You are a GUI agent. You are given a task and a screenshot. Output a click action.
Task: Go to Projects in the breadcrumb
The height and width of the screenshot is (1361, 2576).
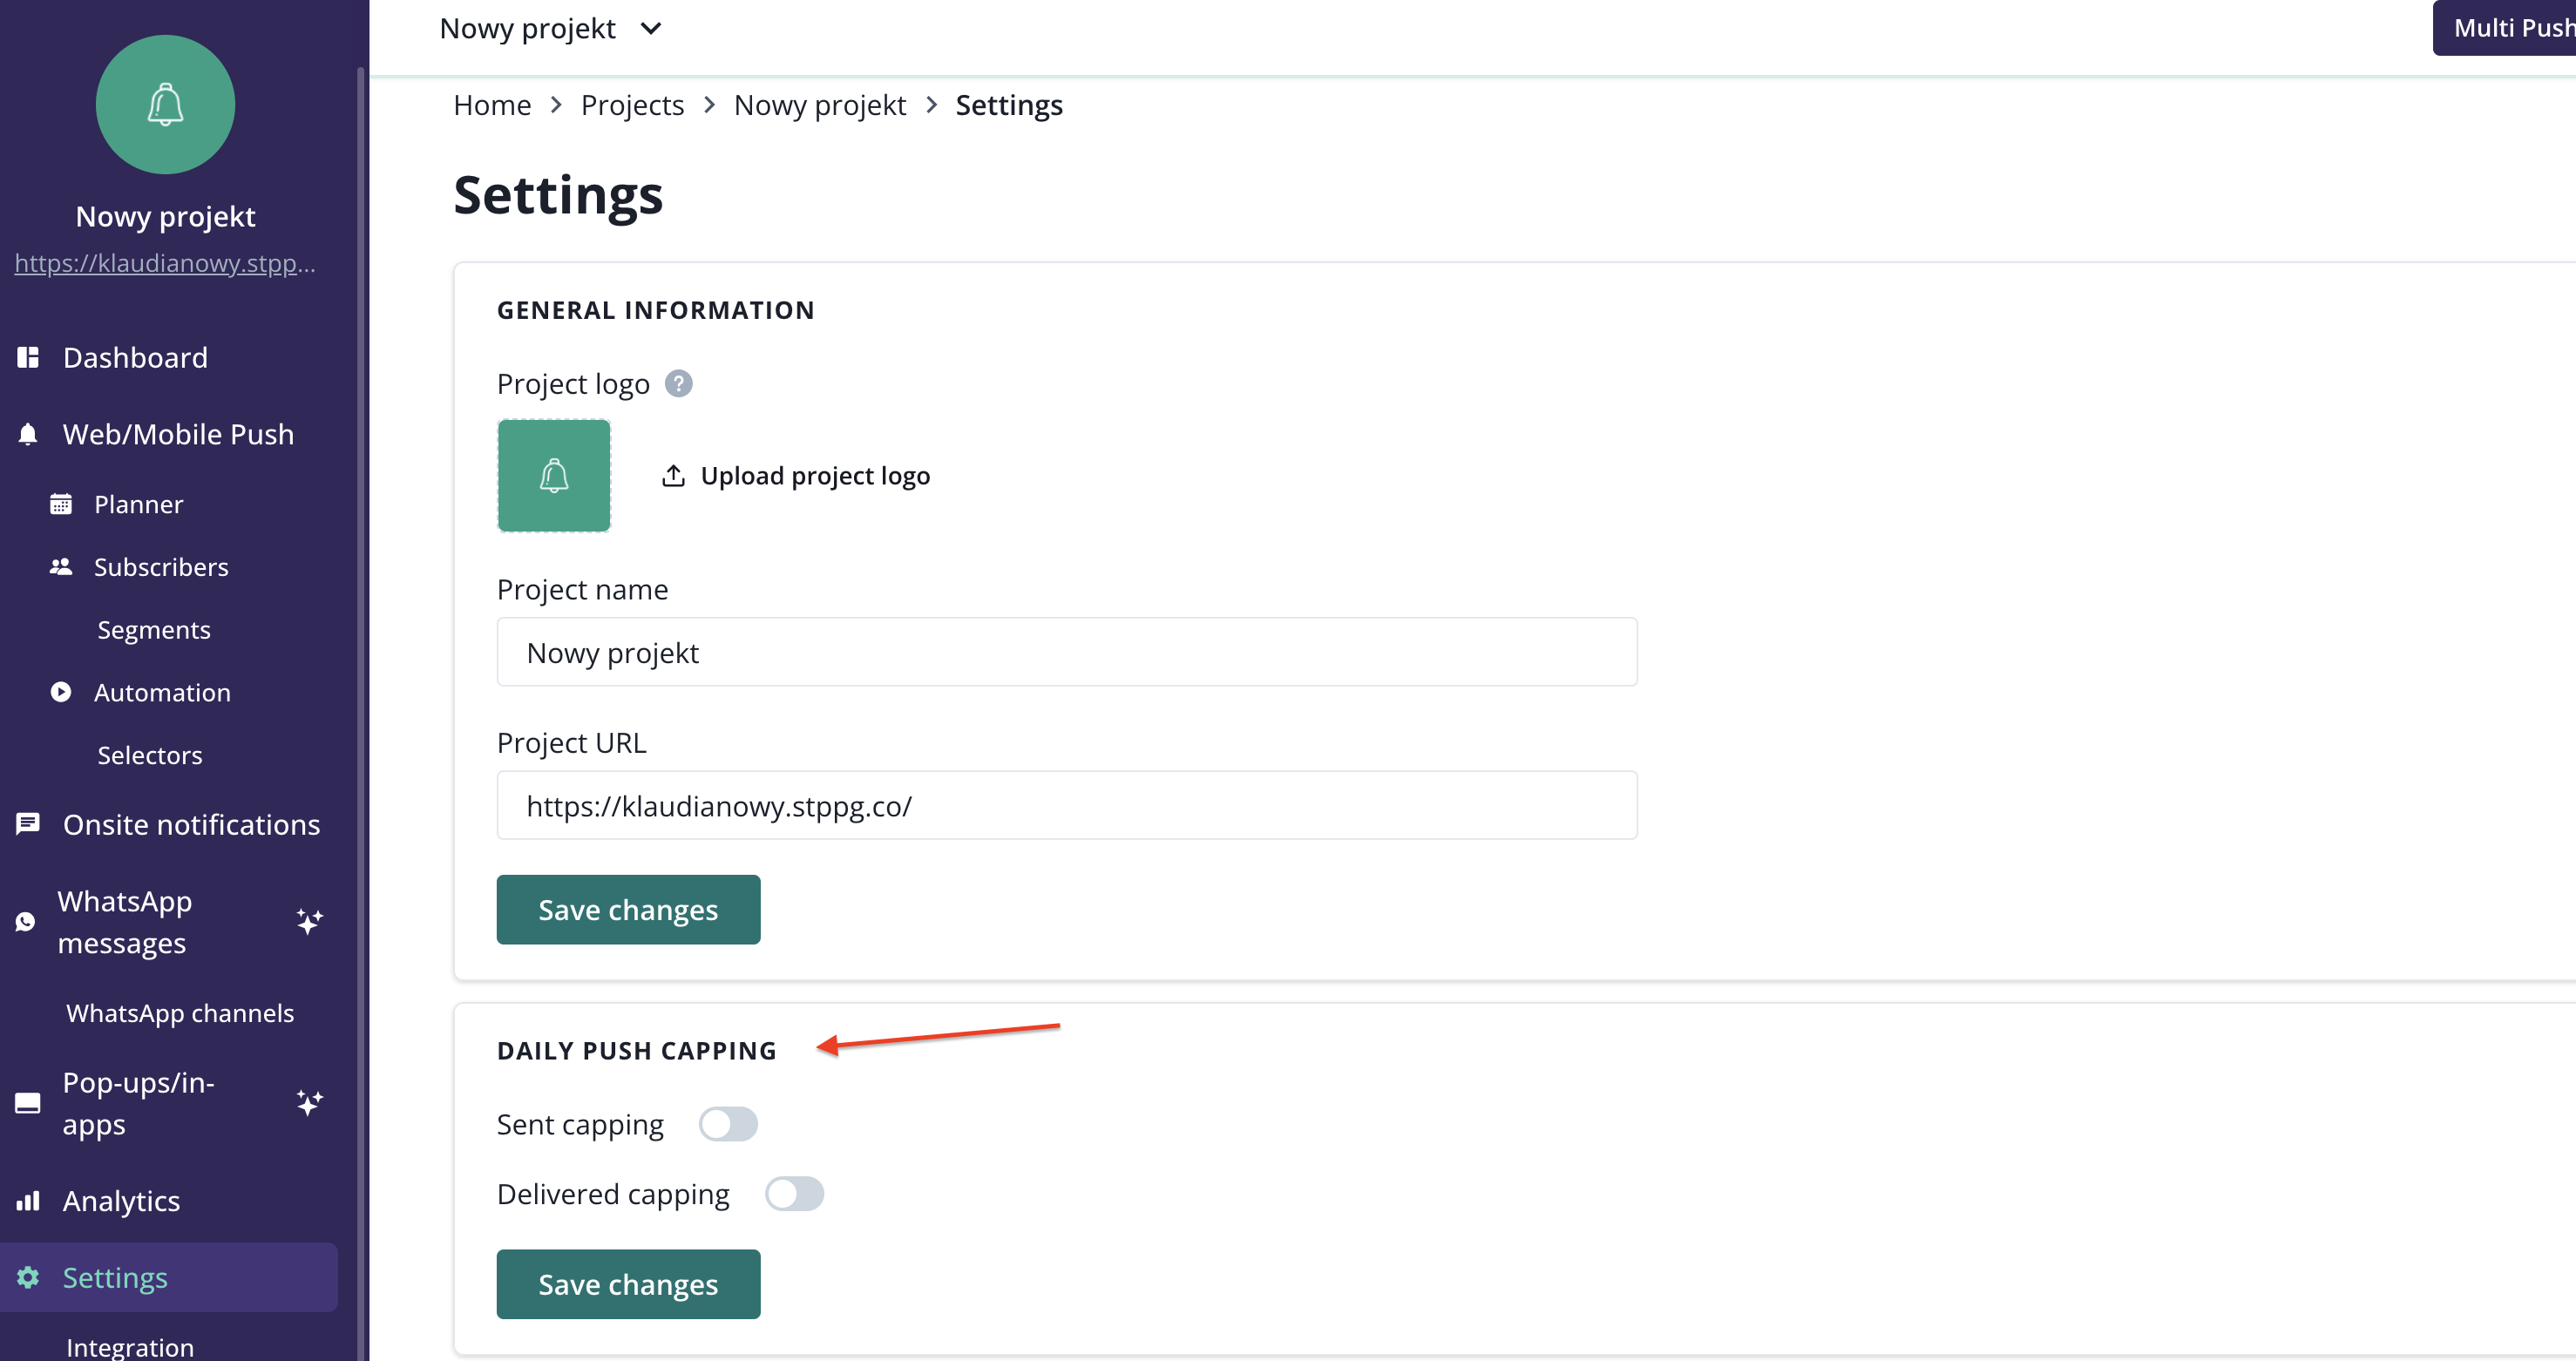[632, 105]
